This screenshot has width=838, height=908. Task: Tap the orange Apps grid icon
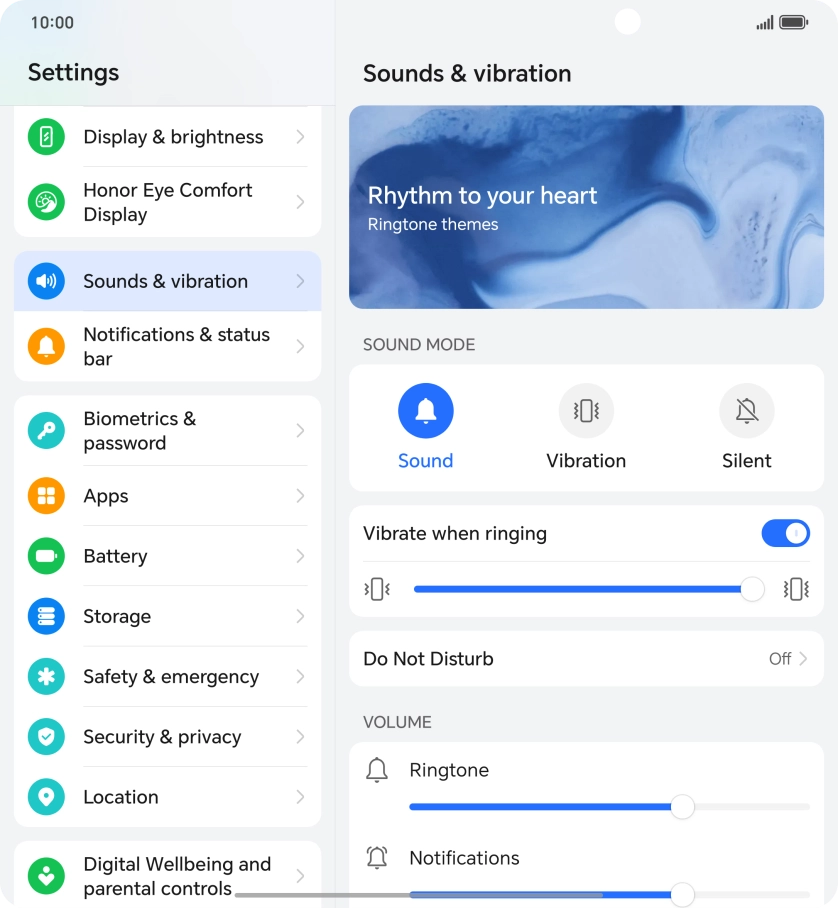[46, 496]
